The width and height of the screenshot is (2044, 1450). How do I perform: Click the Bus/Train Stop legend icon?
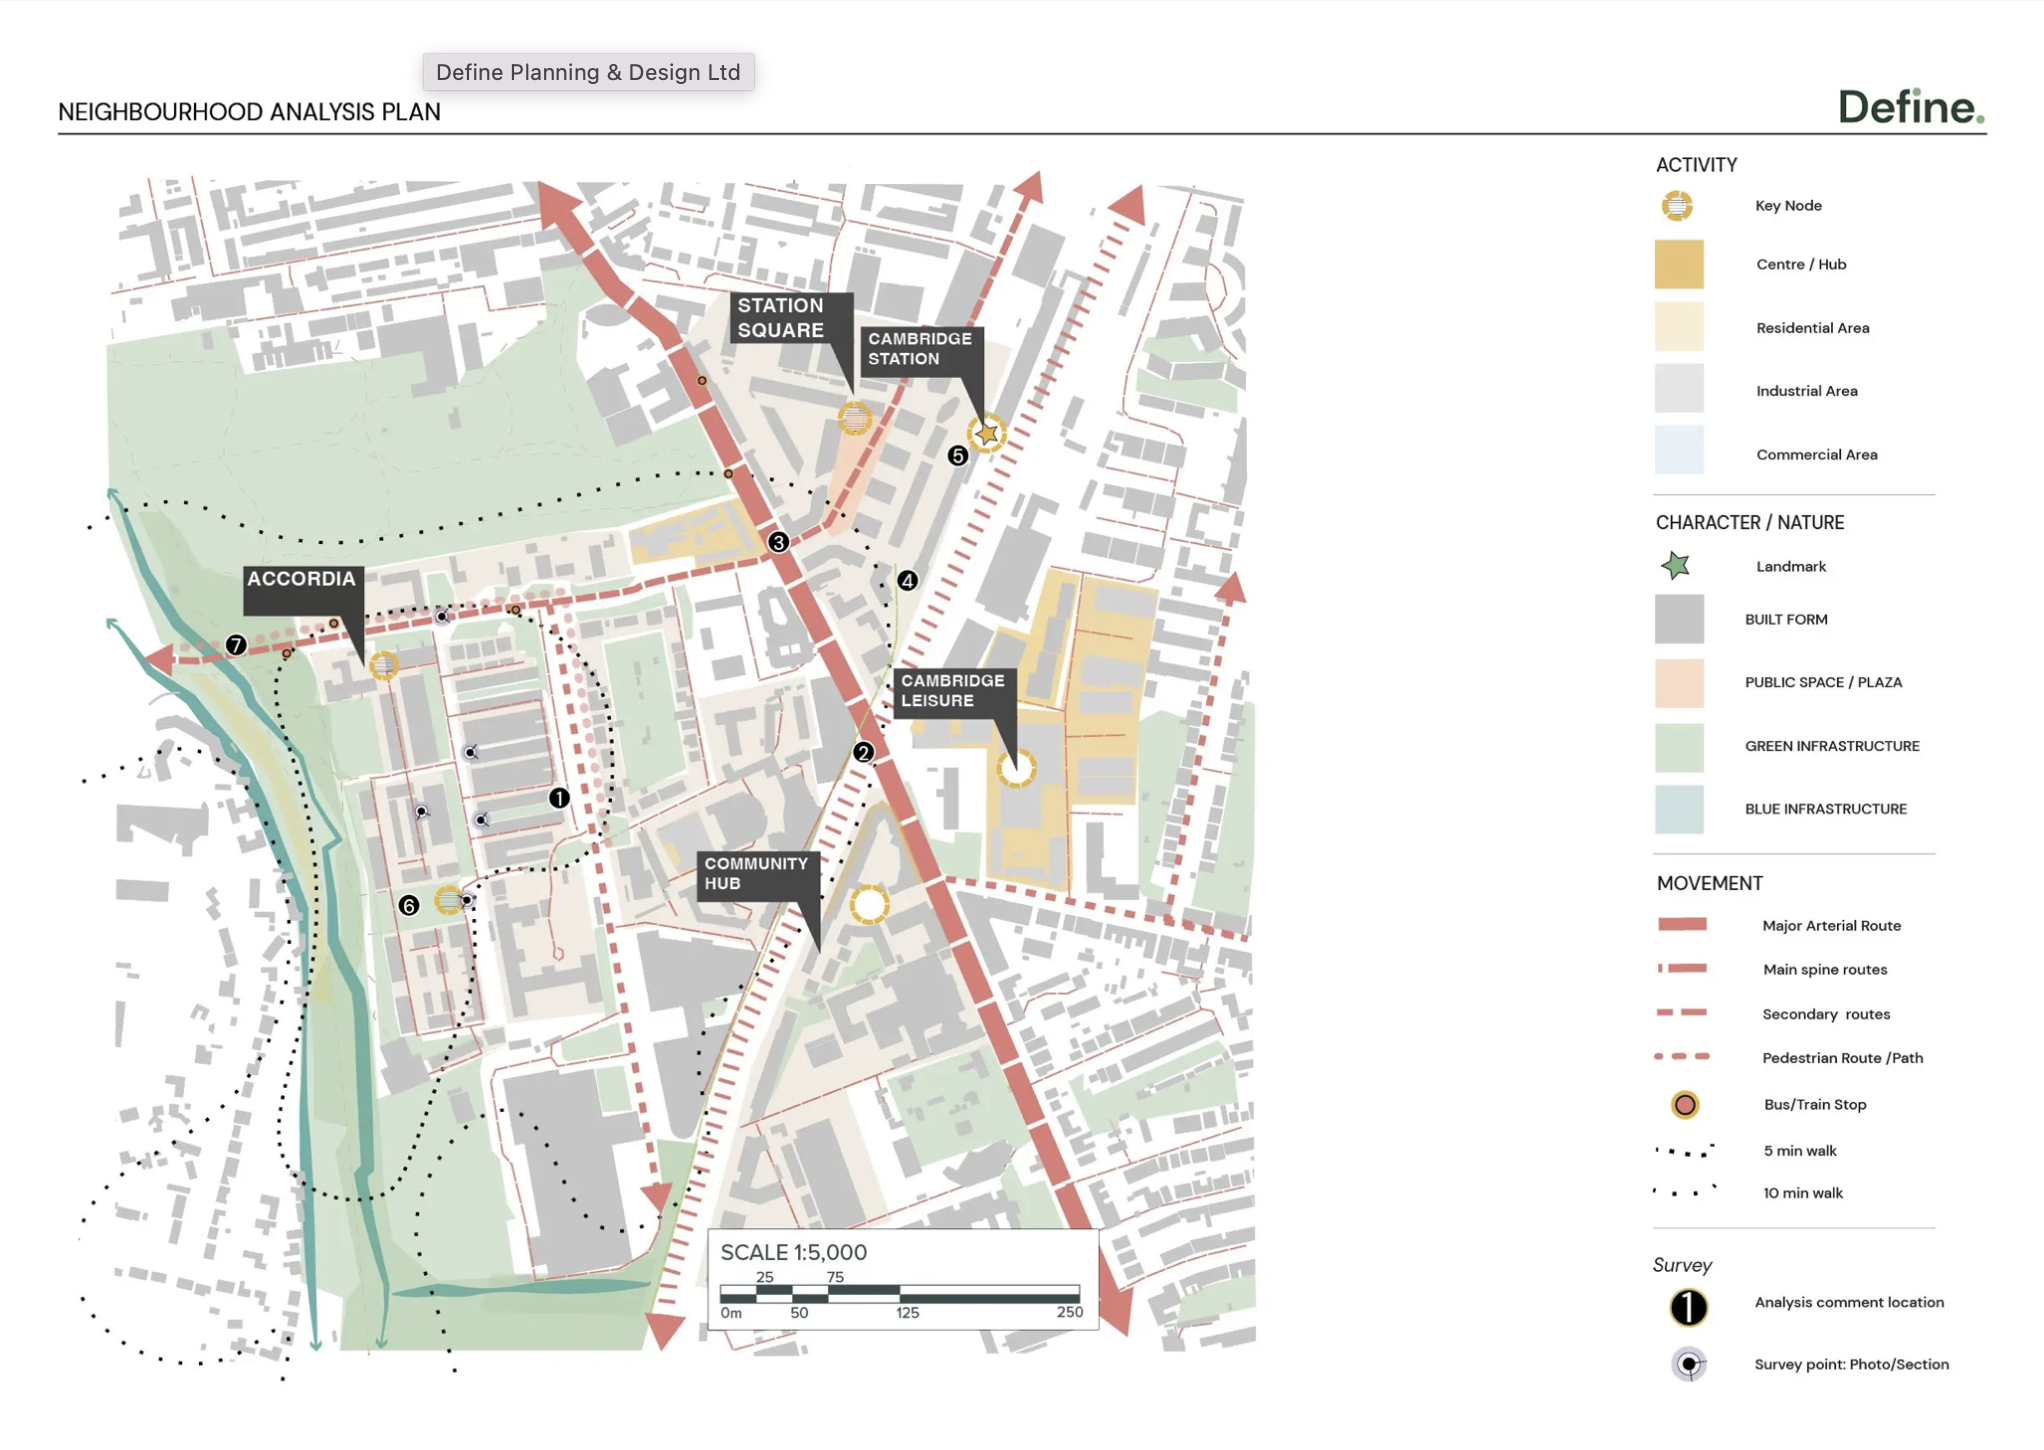click(x=1685, y=1105)
